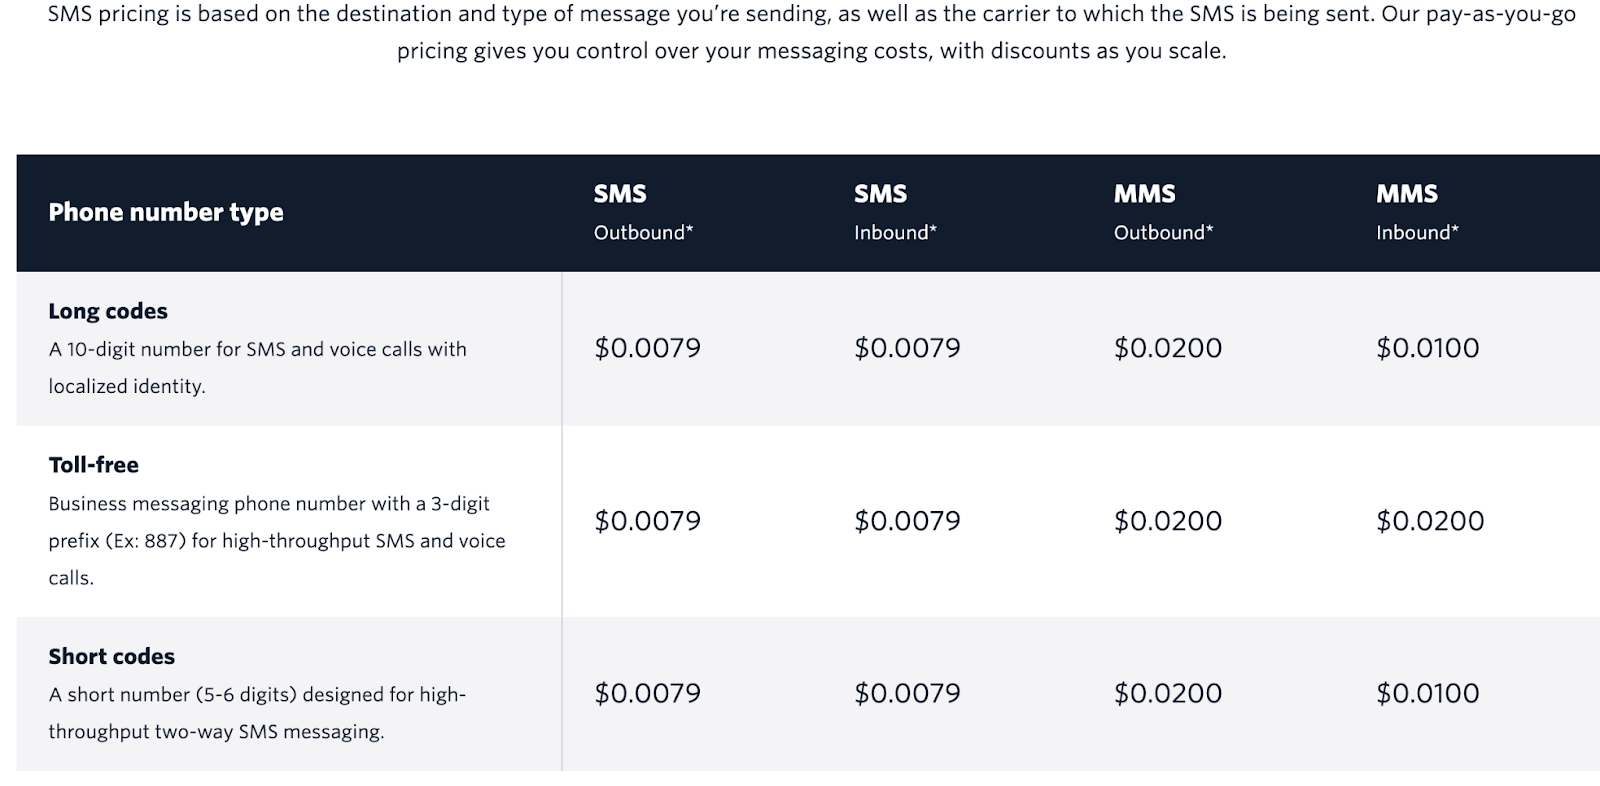The width and height of the screenshot is (1600, 786).
Task: Click the Long codes MMS Outbound price
Action: click(x=1168, y=348)
